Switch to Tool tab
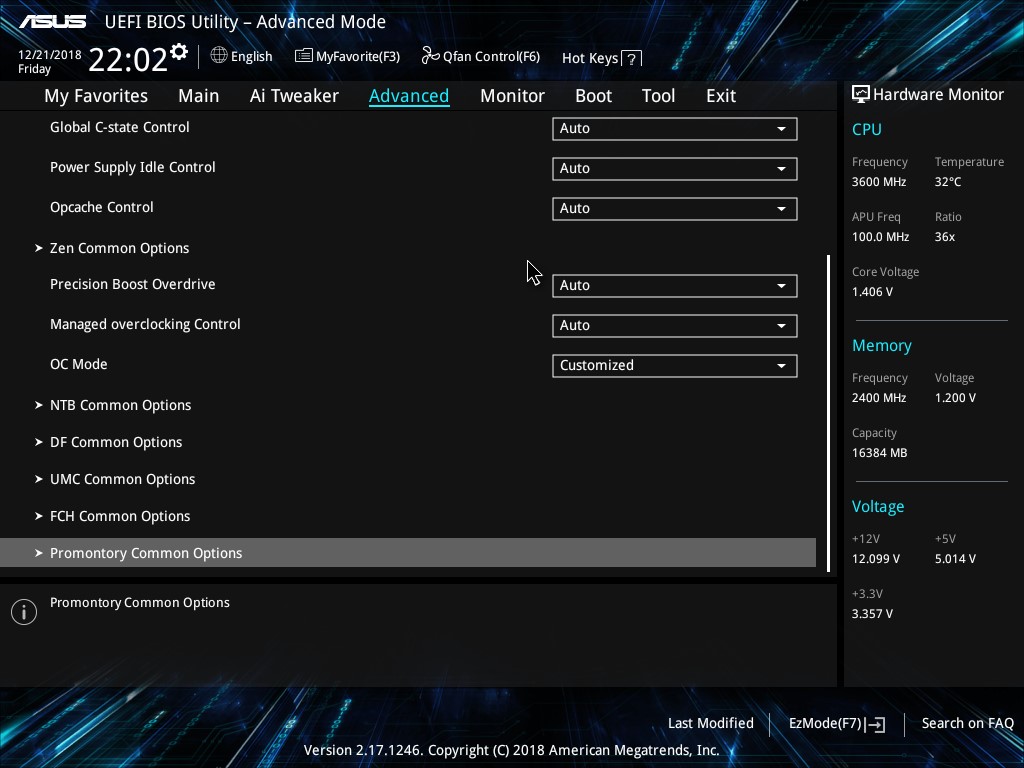This screenshot has height=768, width=1024. (658, 96)
